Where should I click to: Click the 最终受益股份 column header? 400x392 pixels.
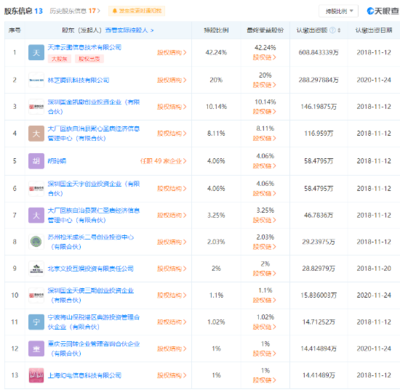coord(265,30)
